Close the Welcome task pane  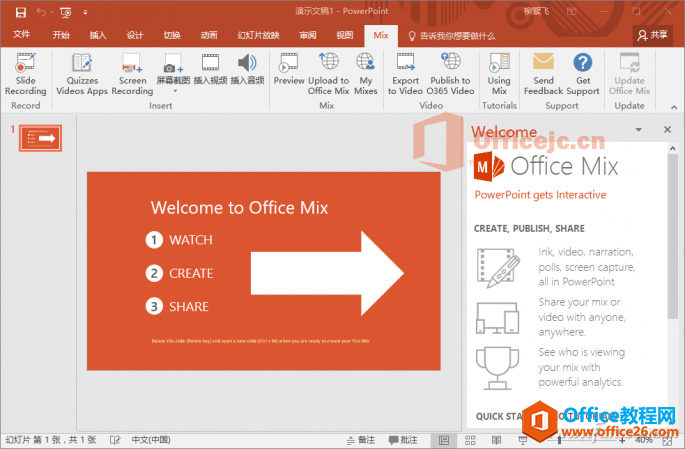tap(667, 129)
